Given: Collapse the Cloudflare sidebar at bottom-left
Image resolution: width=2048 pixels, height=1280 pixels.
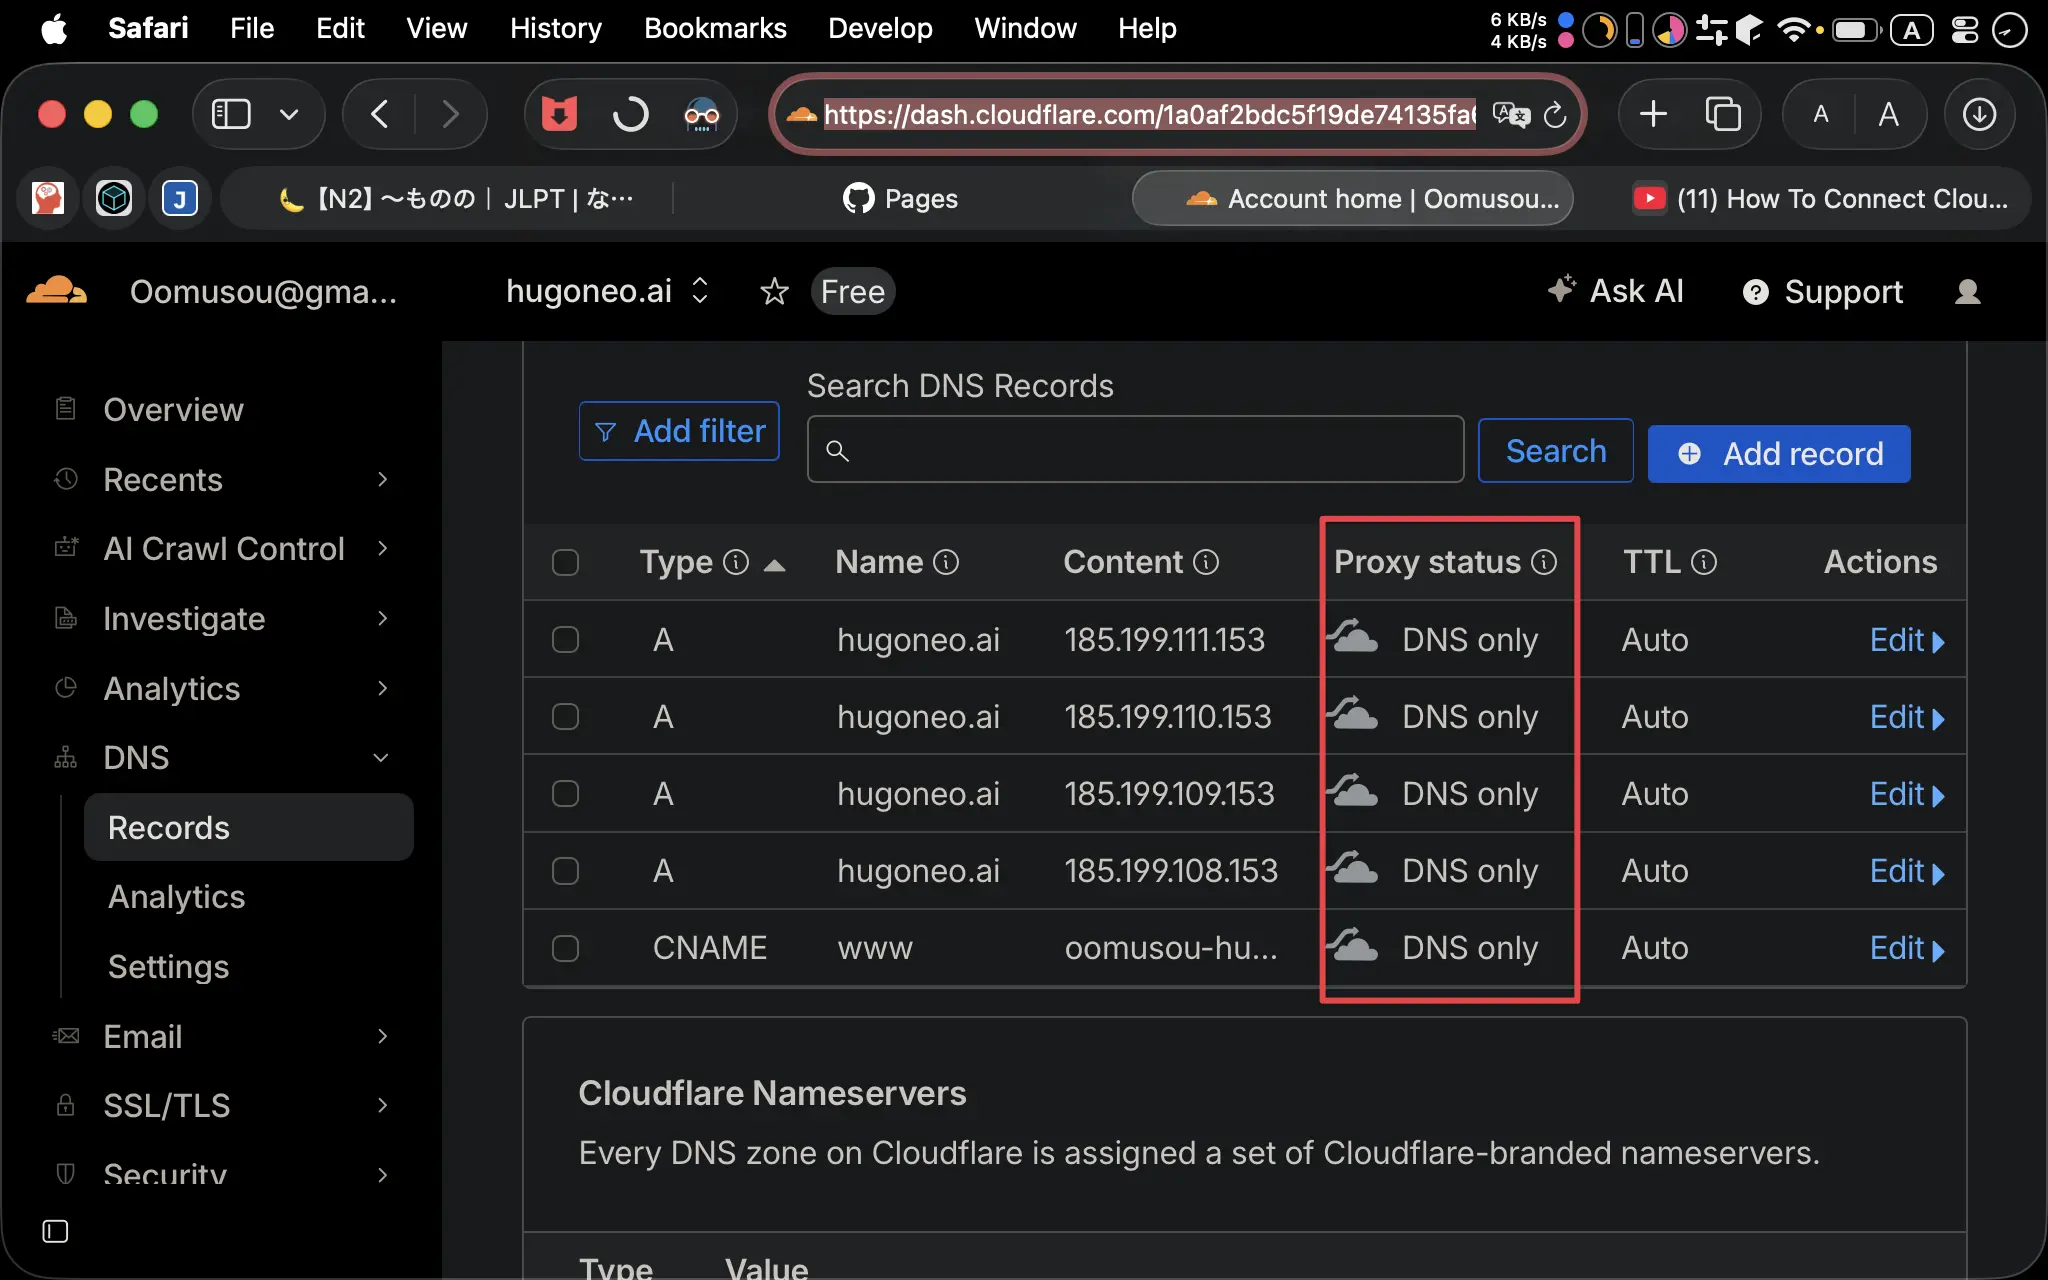Looking at the screenshot, I should [55, 1231].
